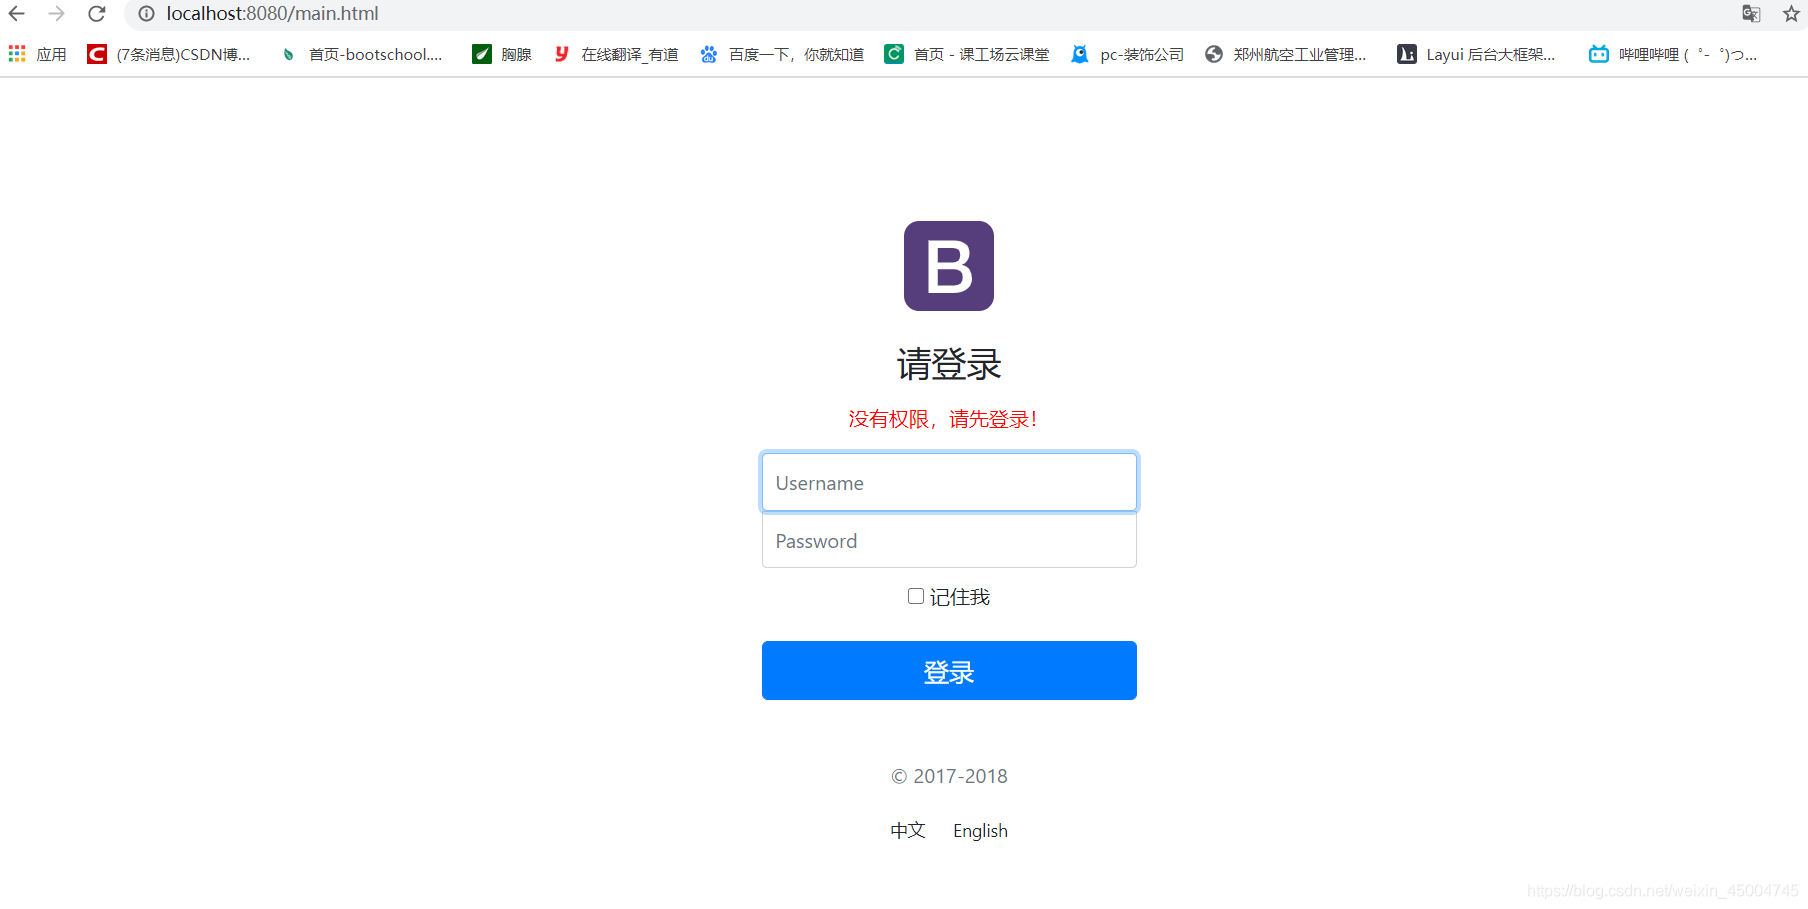Enable the 记住我 checkbox
This screenshot has height=909, width=1808.
point(915,595)
